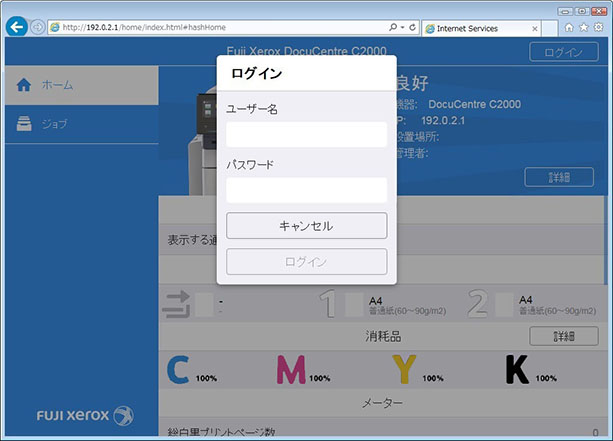Open browser home page icon

point(568,28)
